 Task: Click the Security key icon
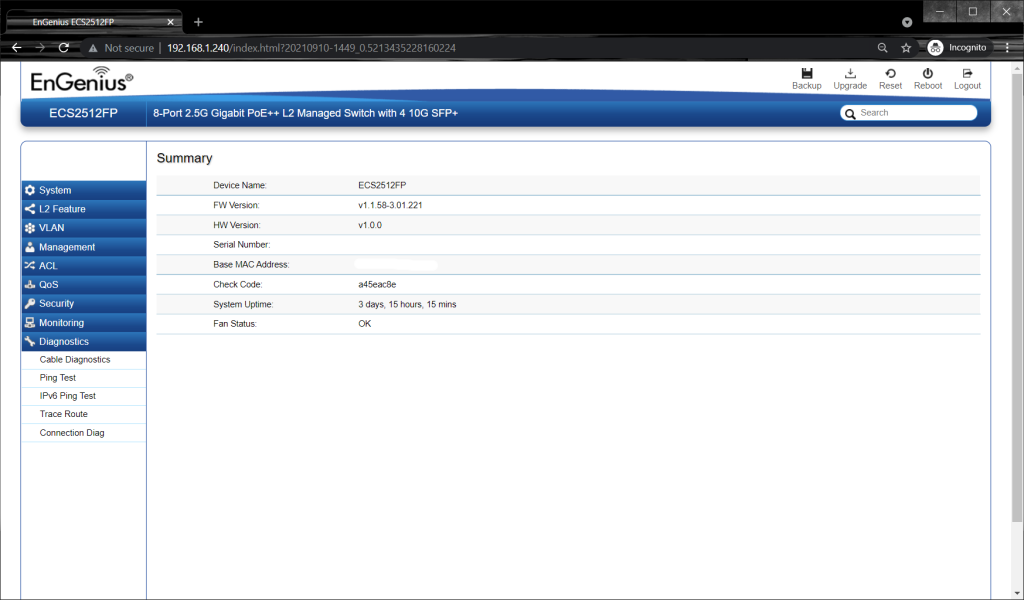tap(29, 304)
